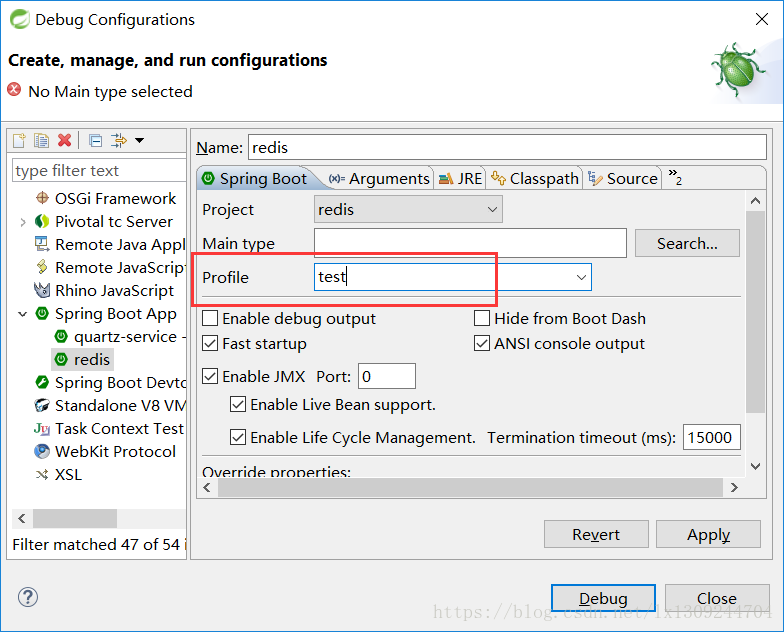This screenshot has height=632, width=784.
Task: Select the Rhino JavaScript tree item
Action: 114,290
